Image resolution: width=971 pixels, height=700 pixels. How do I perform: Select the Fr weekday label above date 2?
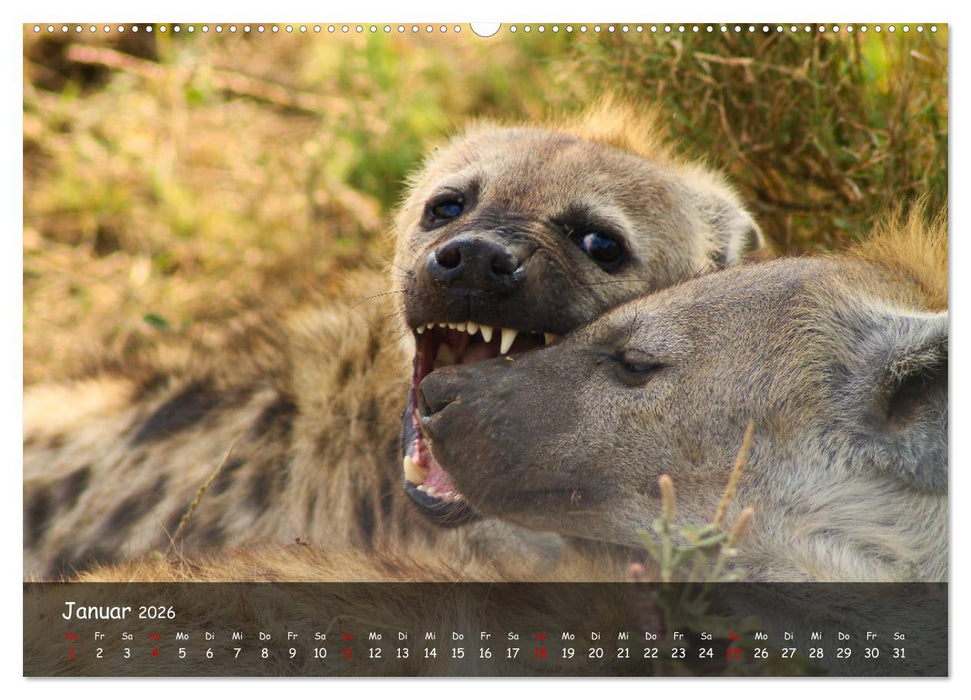coord(98,636)
